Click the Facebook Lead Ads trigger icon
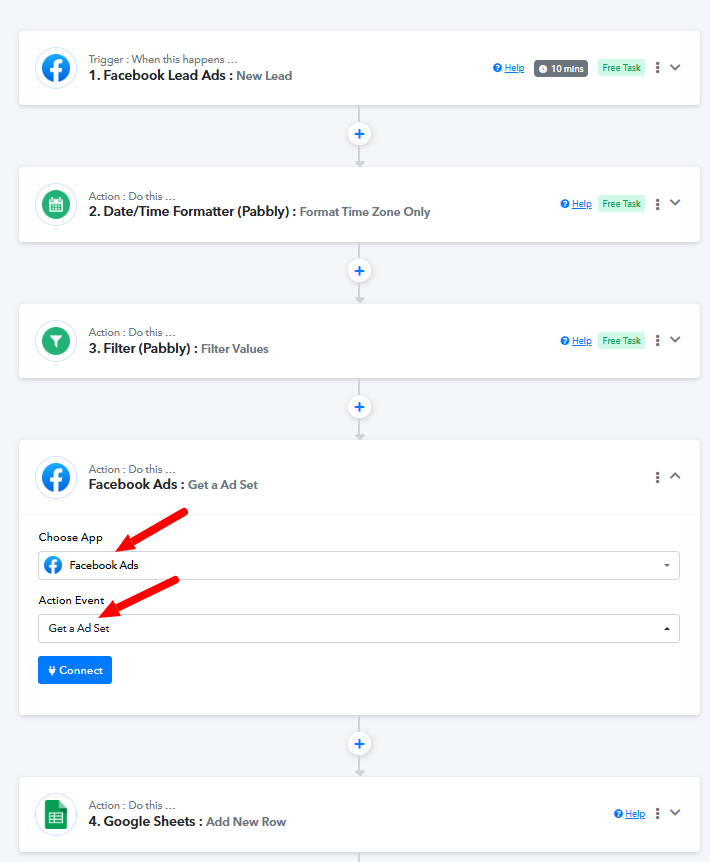Viewport: 710px width, 862px height. [x=56, y=68]
